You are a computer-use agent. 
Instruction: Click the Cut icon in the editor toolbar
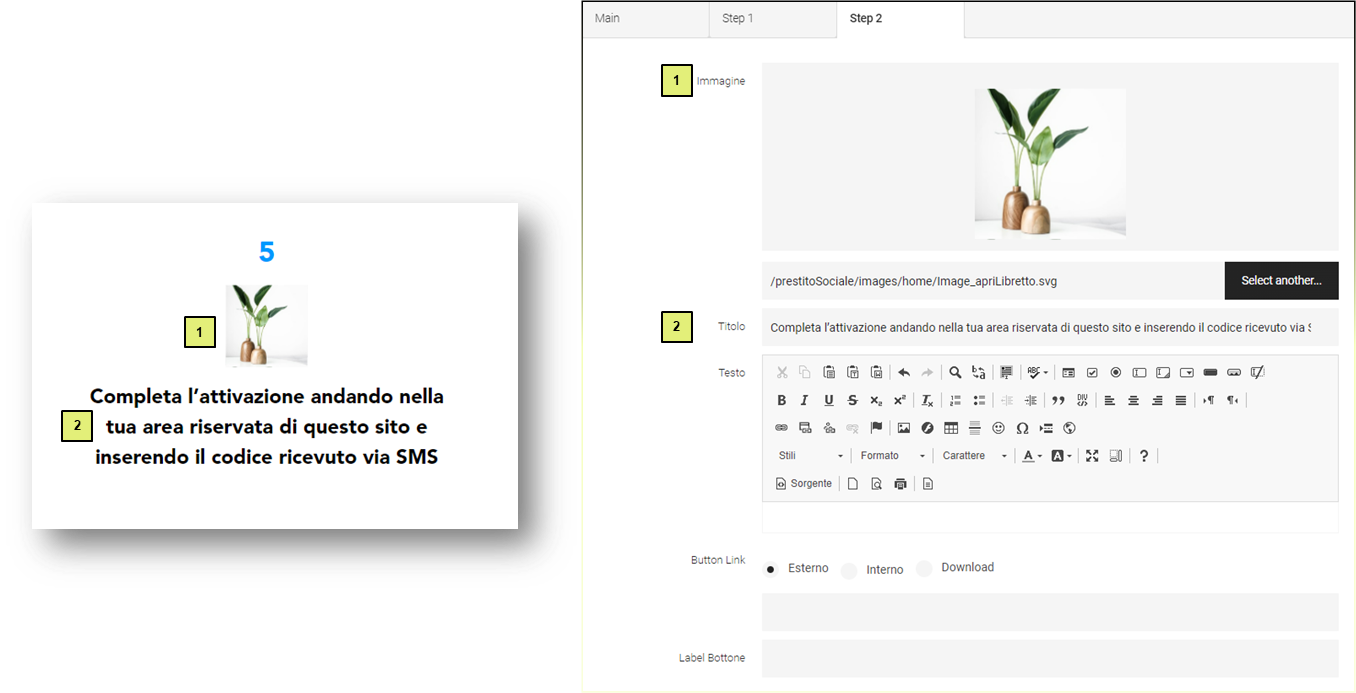[782, 372]
